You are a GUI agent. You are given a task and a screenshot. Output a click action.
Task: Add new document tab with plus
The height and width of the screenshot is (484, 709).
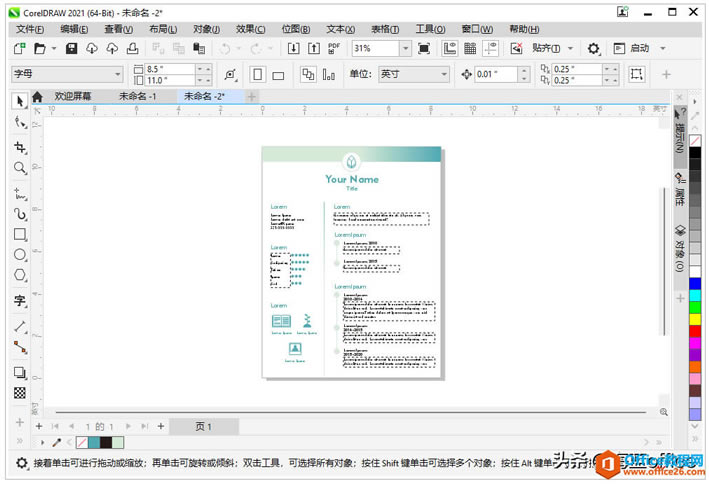(252, 96)
